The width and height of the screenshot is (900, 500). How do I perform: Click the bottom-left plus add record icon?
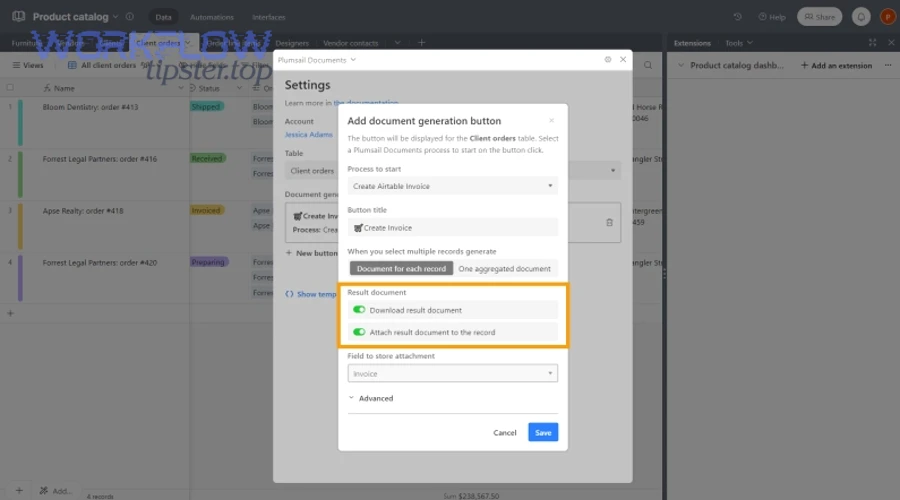click(x=19, y=491)
